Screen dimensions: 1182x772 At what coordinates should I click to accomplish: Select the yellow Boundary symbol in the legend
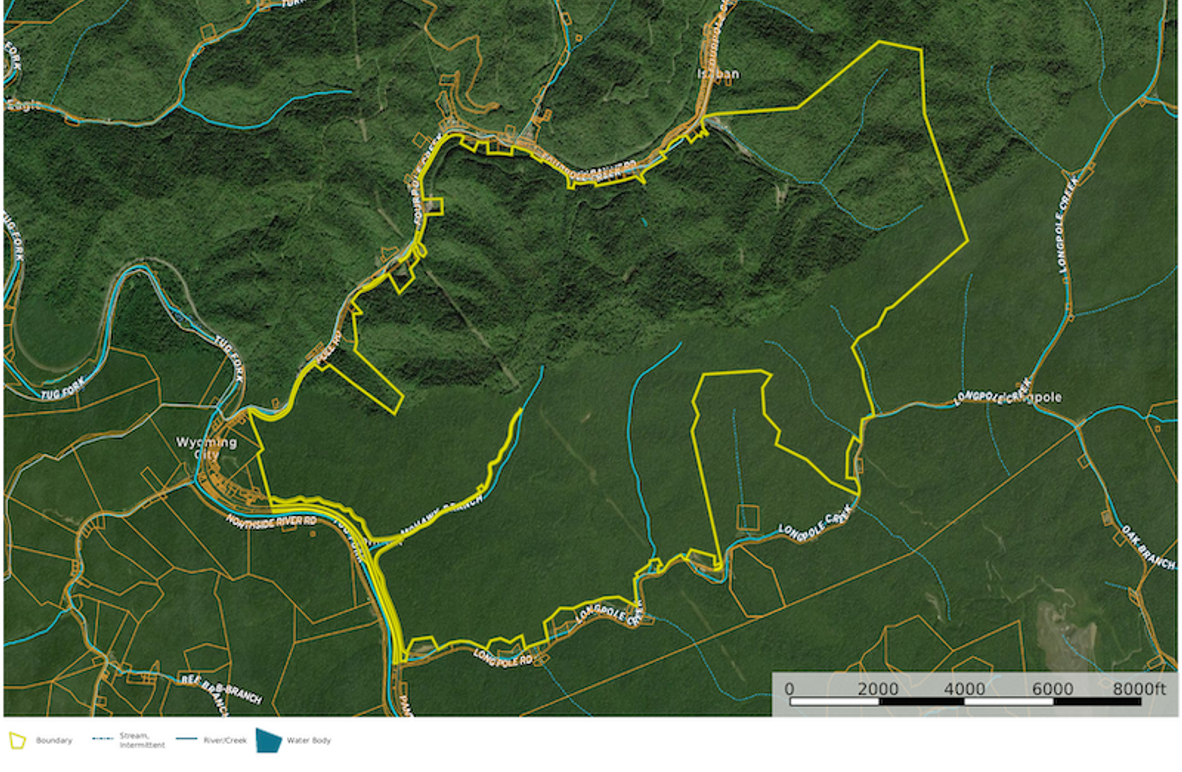(x=17, y=740)
